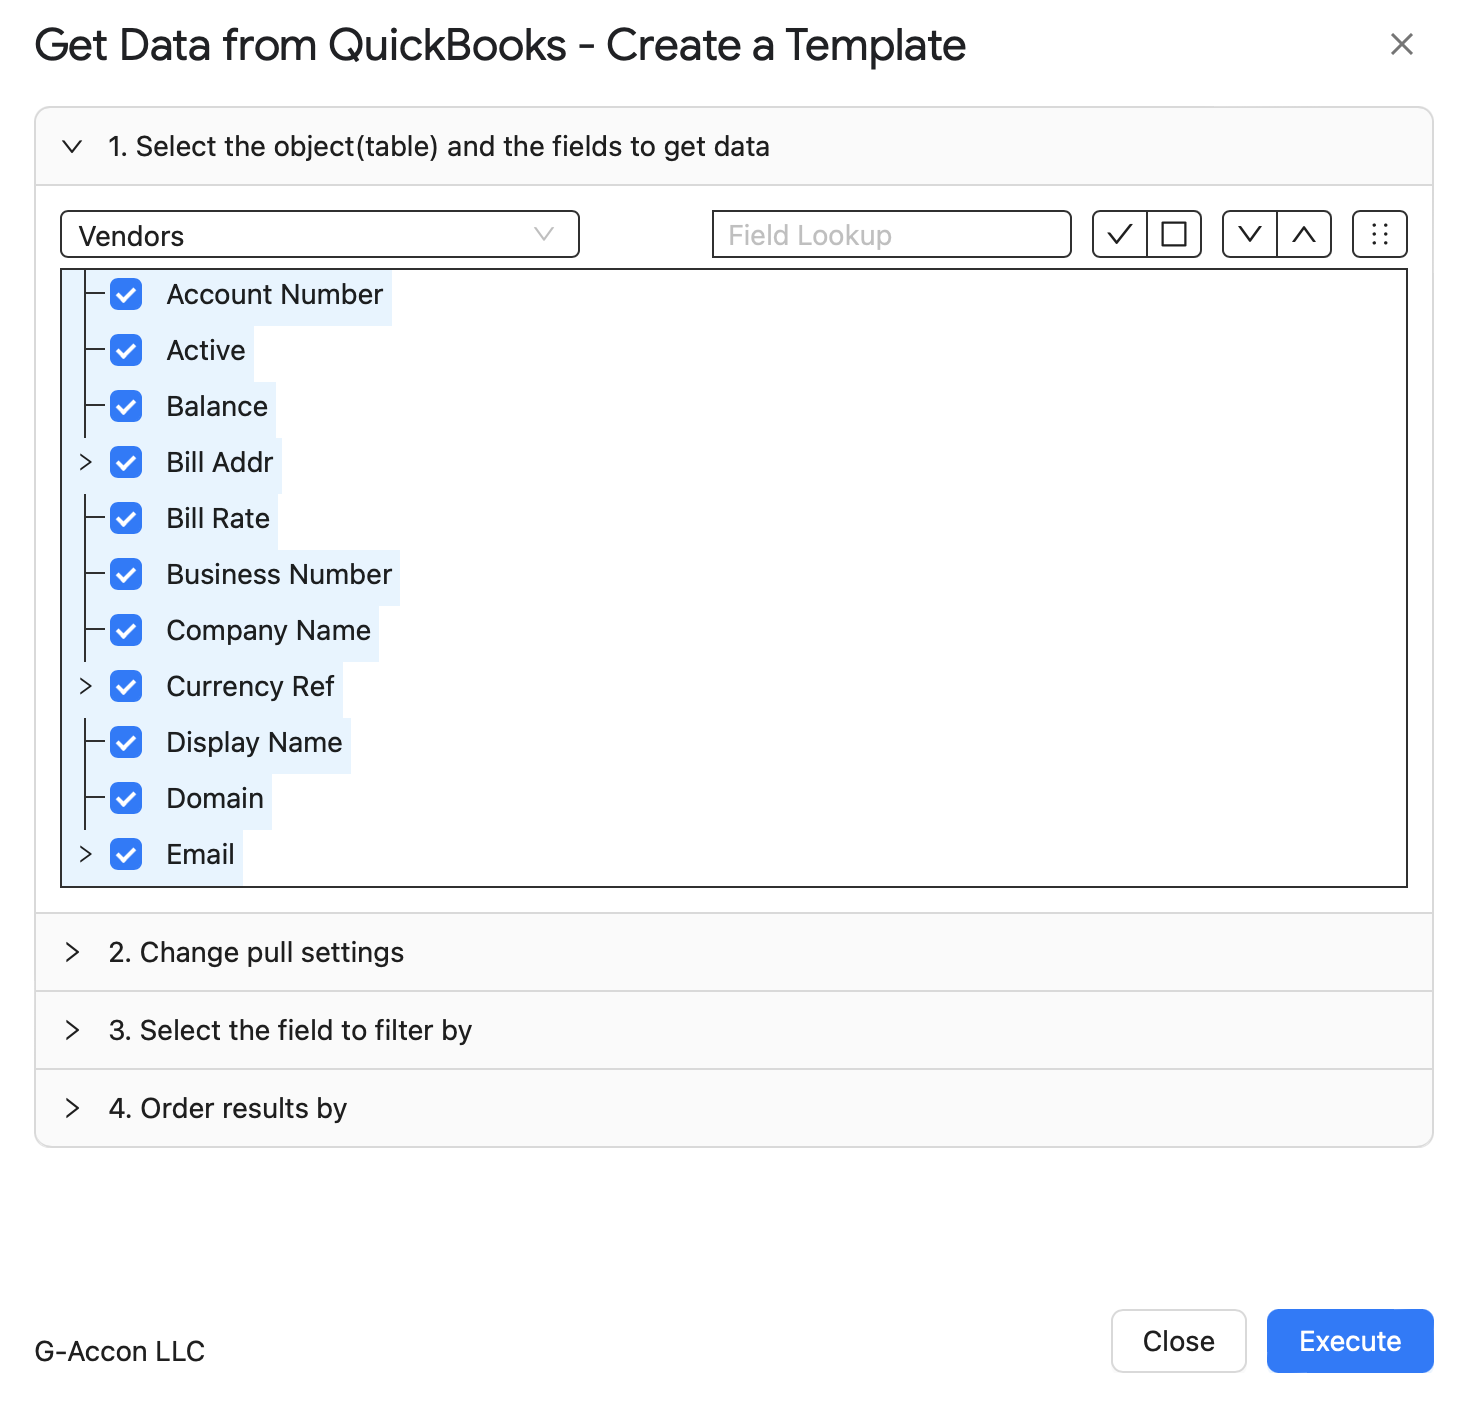
Task: Select the Bill Addr field label
Action: point(220,462)
